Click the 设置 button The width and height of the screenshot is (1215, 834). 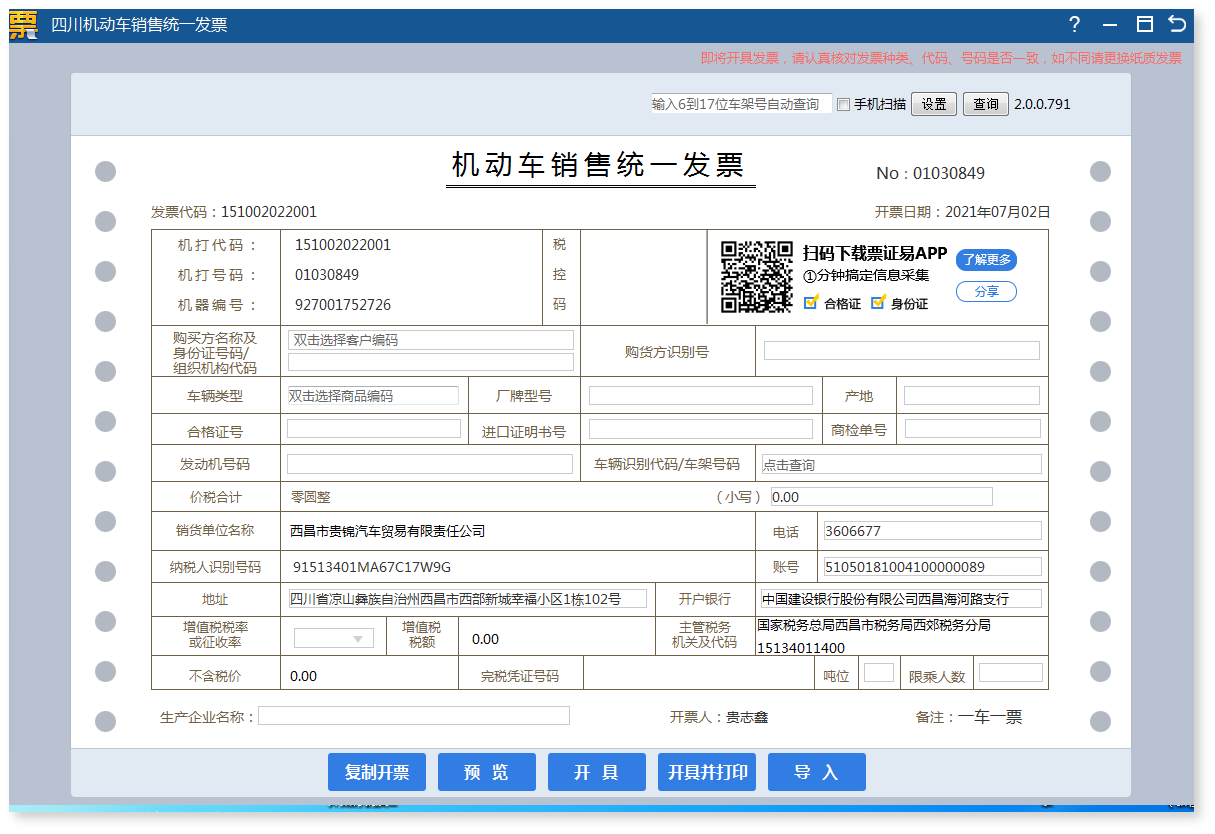click(934, 104)
